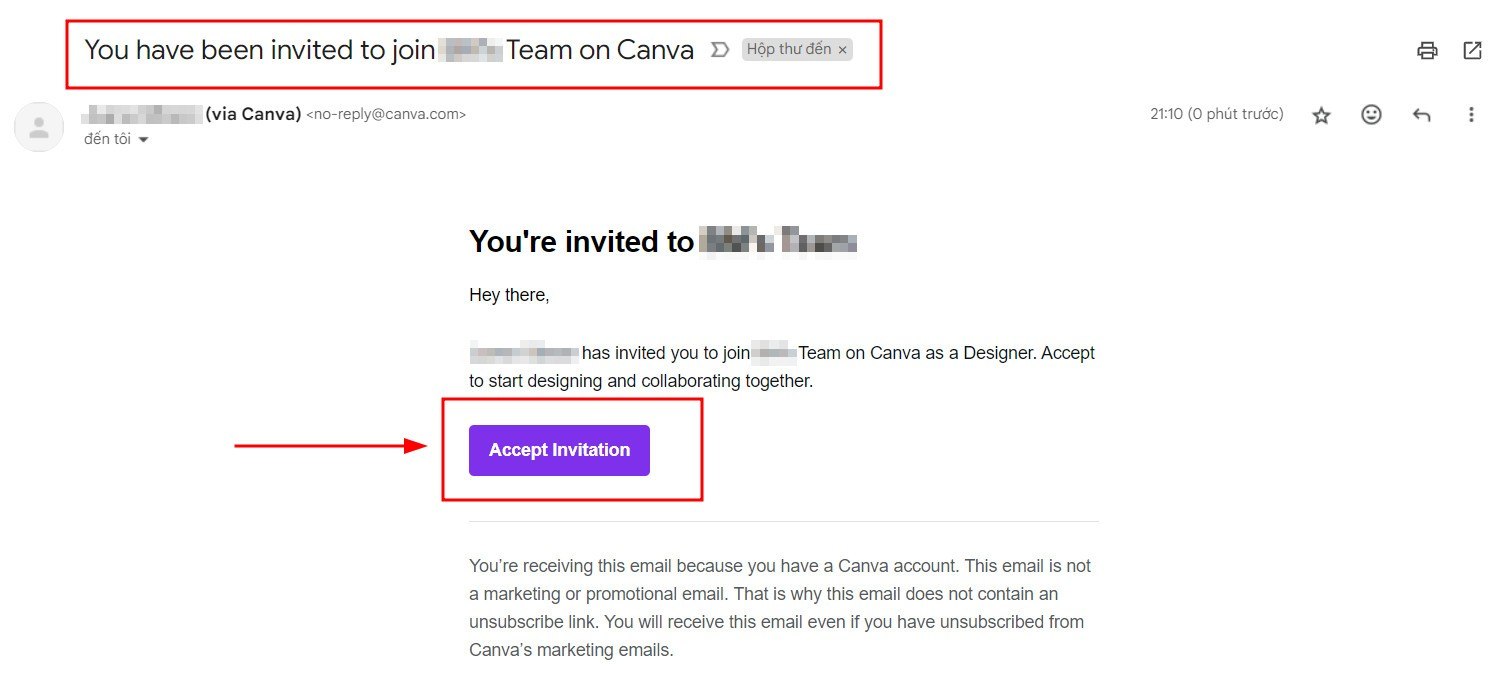The width and height of the screenshot is (1500, 674).
Task: Click the sender's profile avatar
Action: [x=39, y=127]
